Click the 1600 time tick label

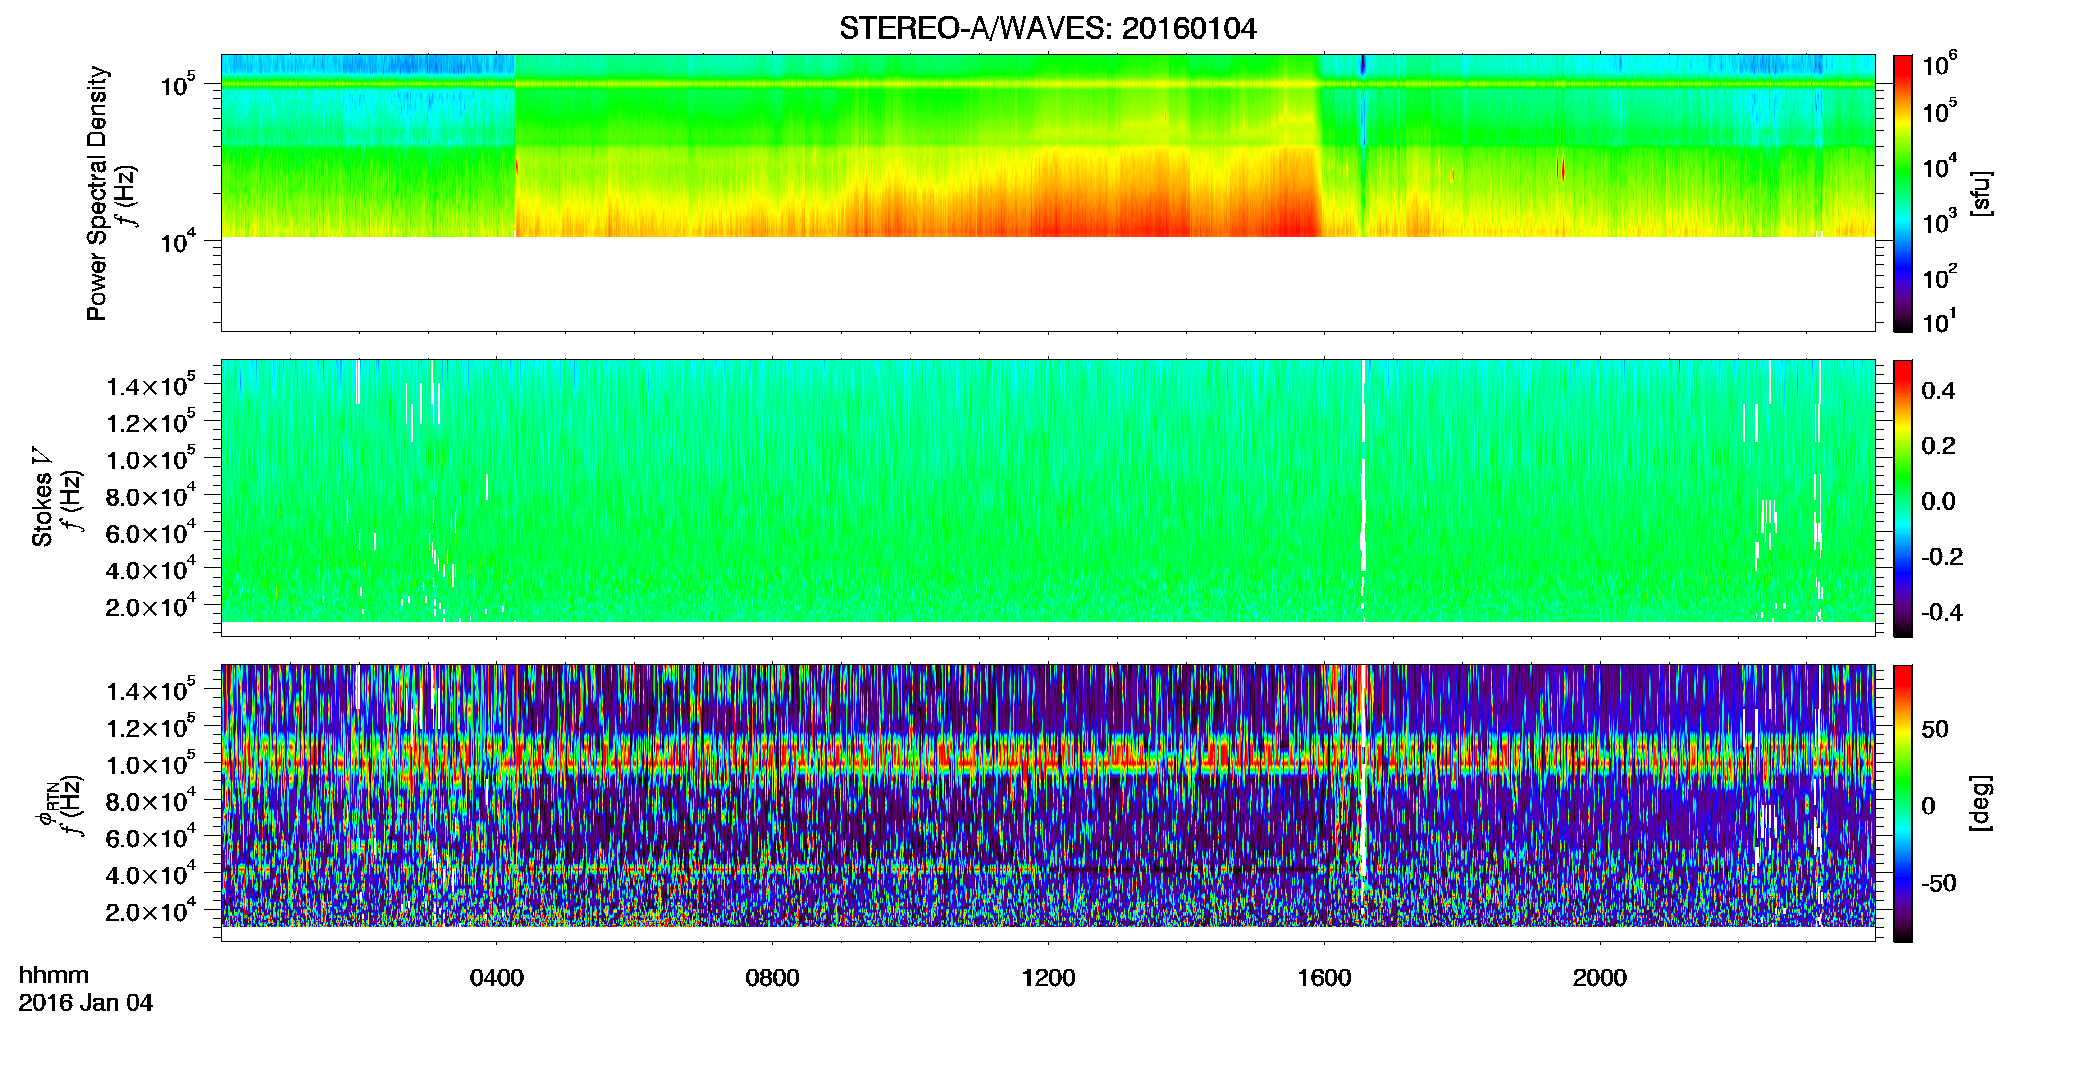pyautogui.click(x=1324, y=978)
